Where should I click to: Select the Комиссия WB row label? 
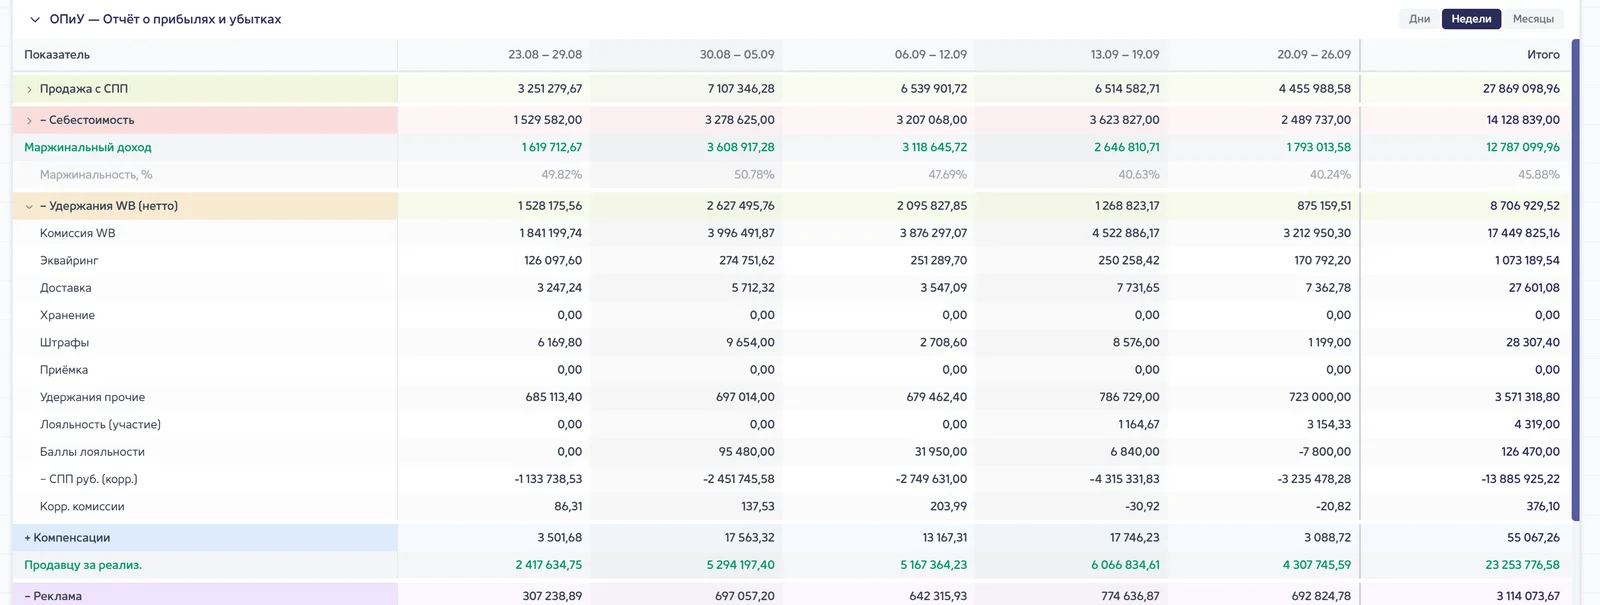click(78, 233)
